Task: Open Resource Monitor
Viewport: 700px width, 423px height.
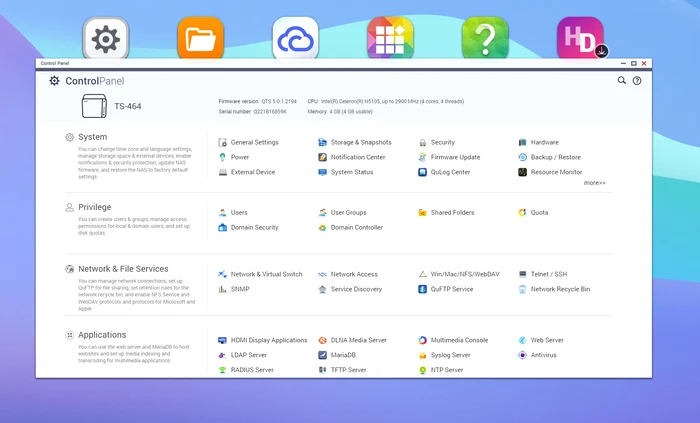Action: pos(550,172)
